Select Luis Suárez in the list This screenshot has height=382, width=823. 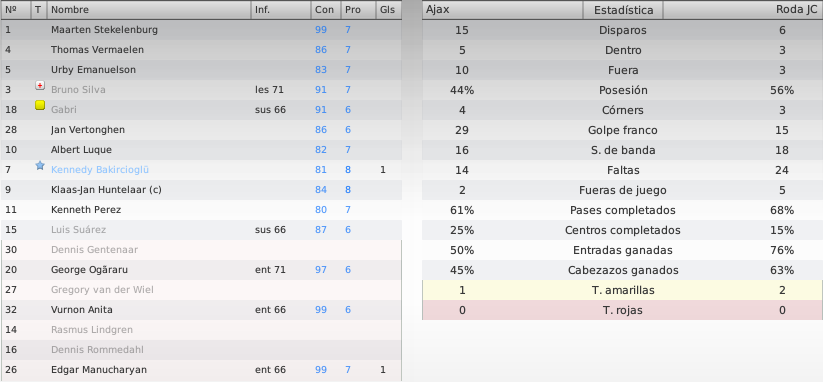click(x=201, y=230)
